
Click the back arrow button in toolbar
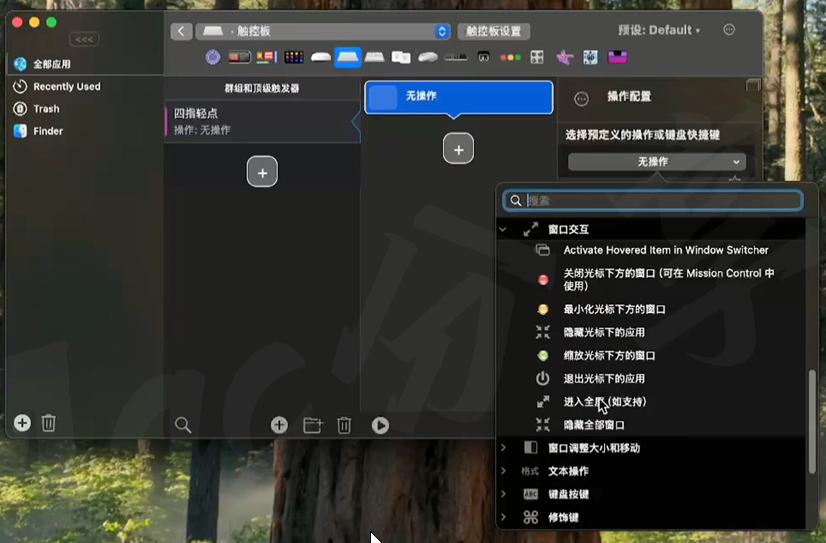tap(181, 31)
